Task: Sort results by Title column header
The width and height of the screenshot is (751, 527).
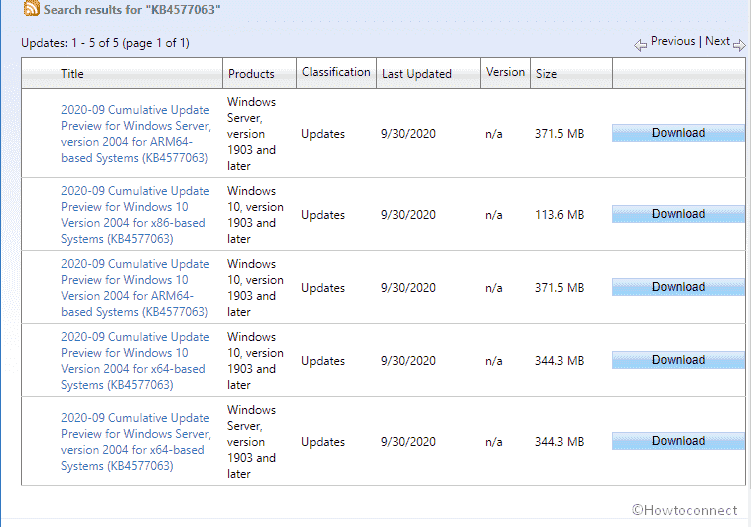Action: coord(72,73)
